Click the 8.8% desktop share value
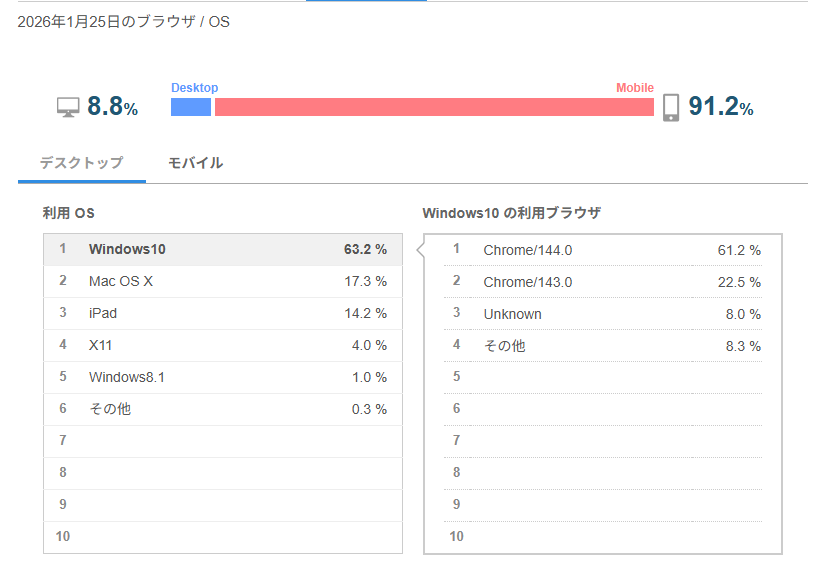827x564 pixels. (112, 107)
